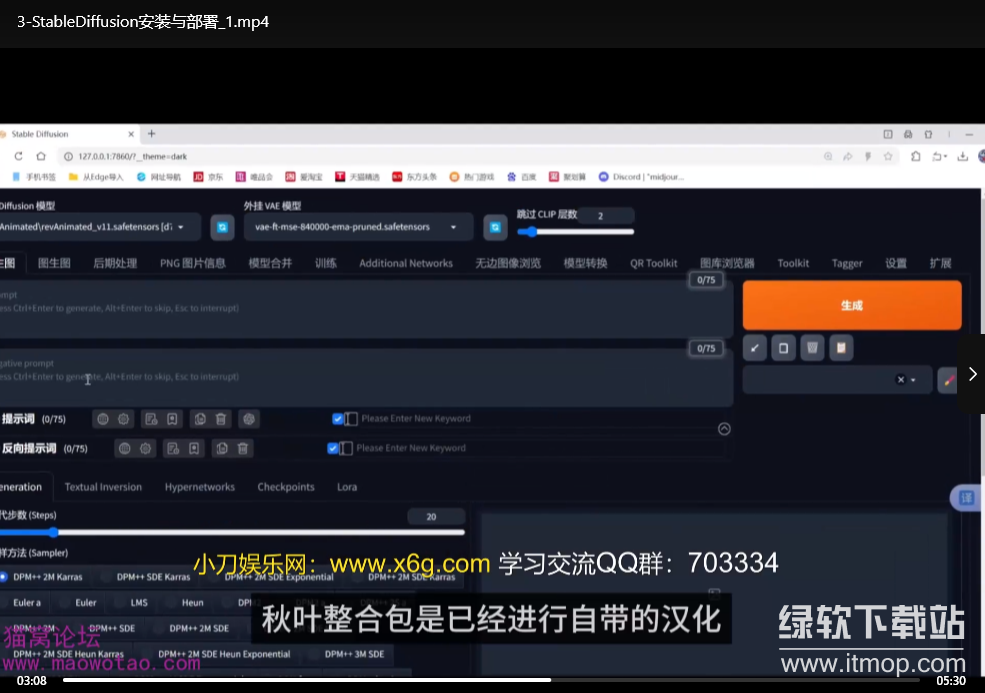985x693 pixels.
Task: Refresh the Stable Diffusion model list
Action: 222,227
